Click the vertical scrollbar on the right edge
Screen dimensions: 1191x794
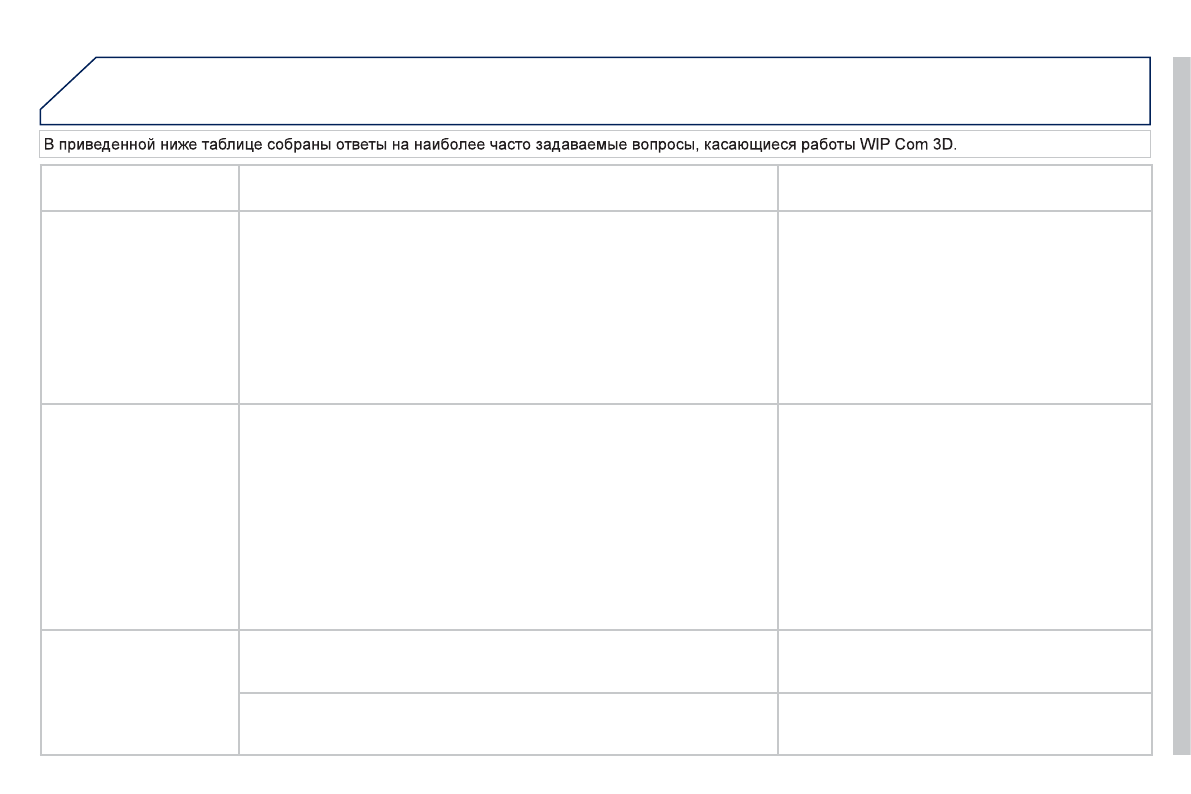point(1181,400)
